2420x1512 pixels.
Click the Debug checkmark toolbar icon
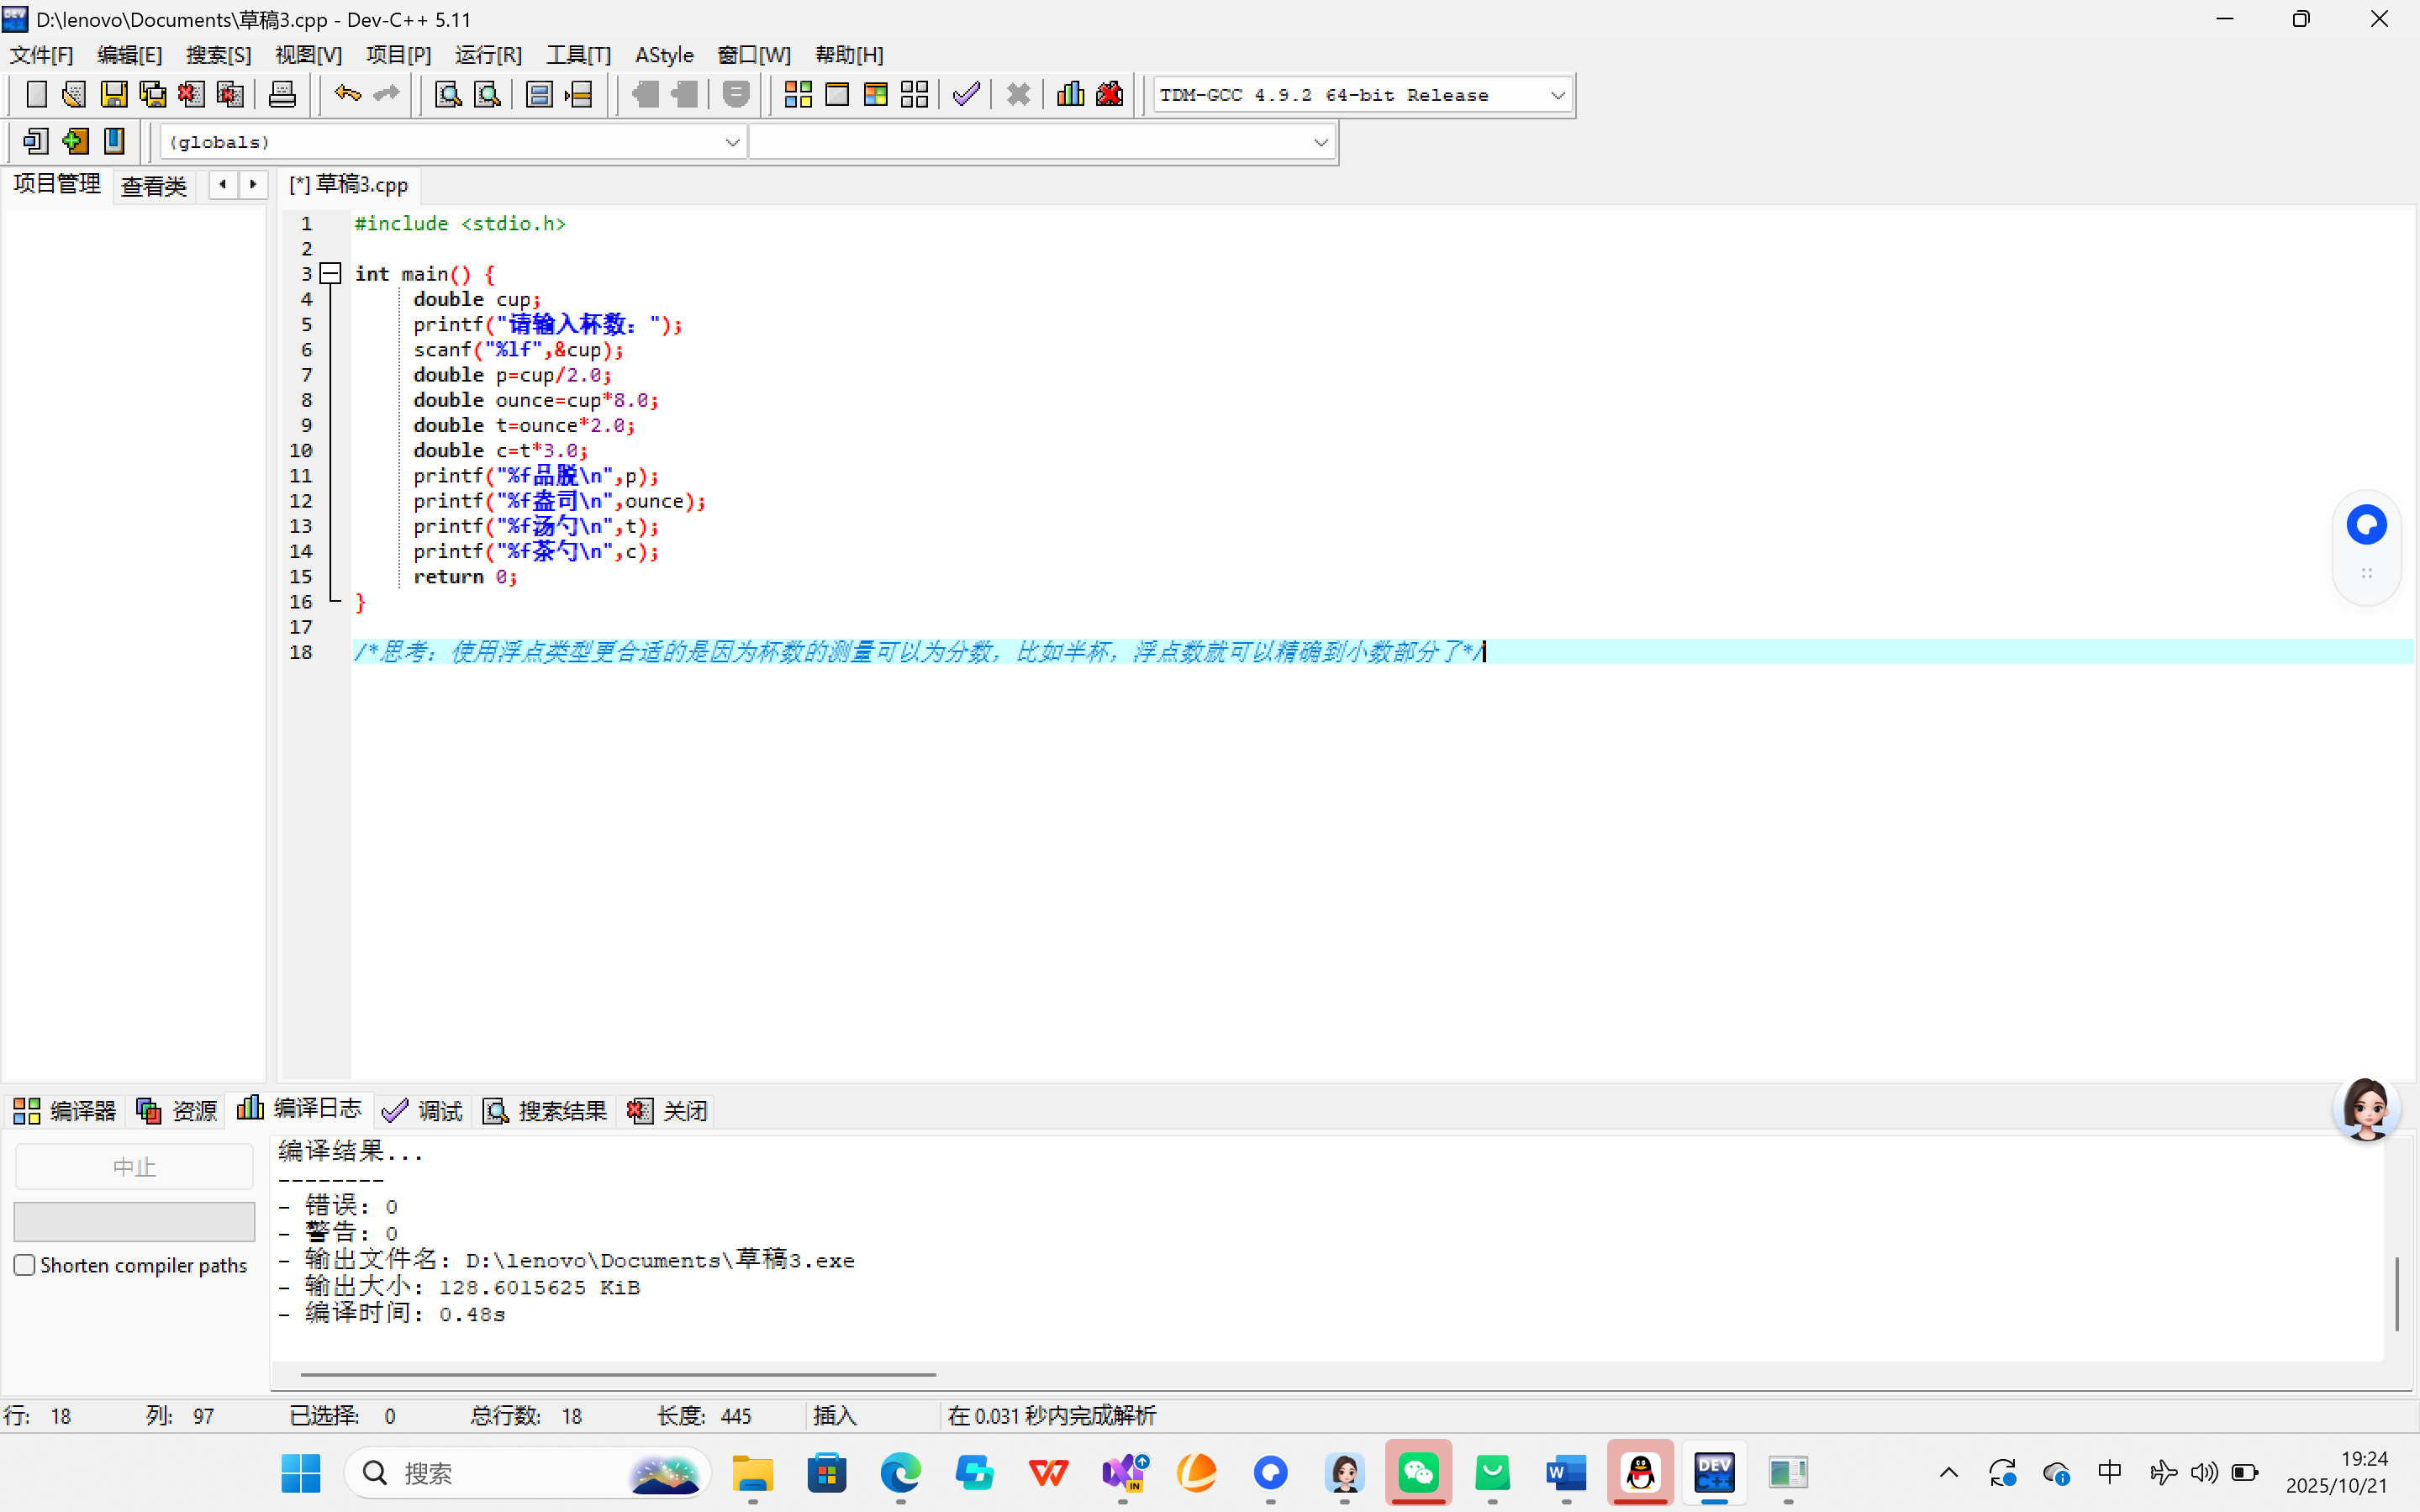point(966,95)
